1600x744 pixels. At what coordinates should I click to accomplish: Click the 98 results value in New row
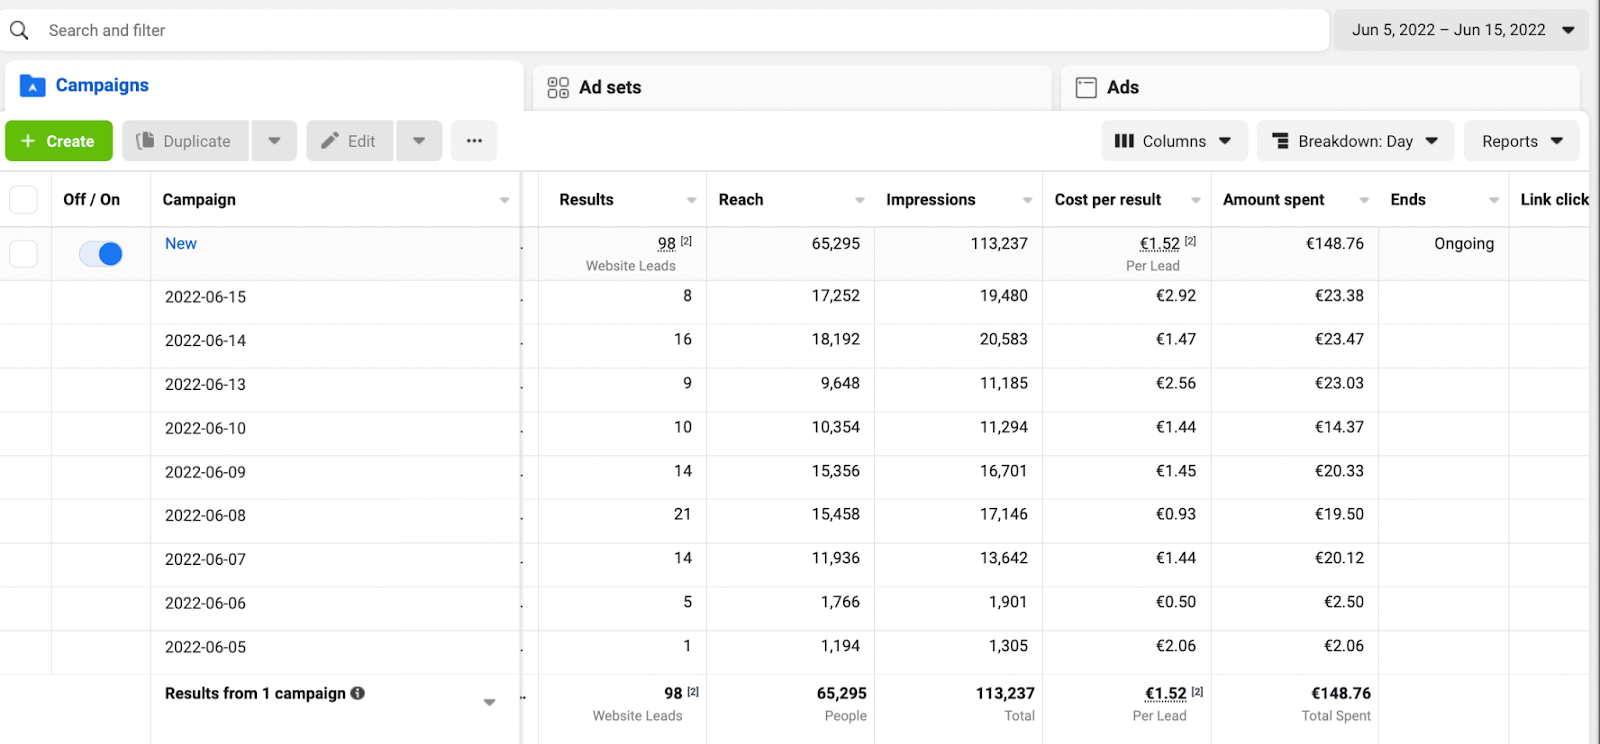[x=667, y=244]
